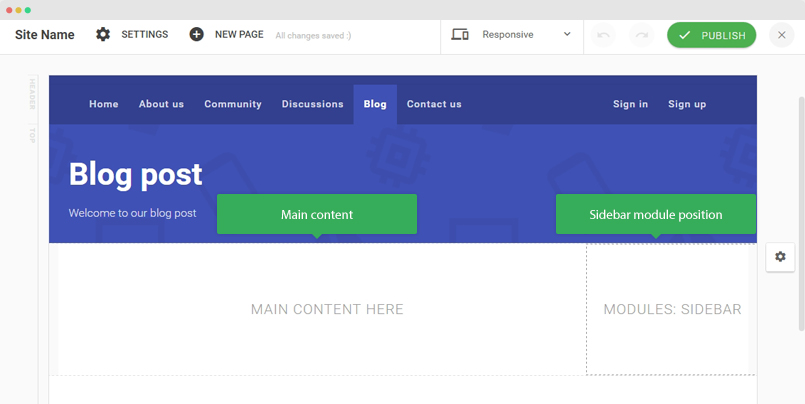Expand the Responsive dropdown chevron

(567, 35)
